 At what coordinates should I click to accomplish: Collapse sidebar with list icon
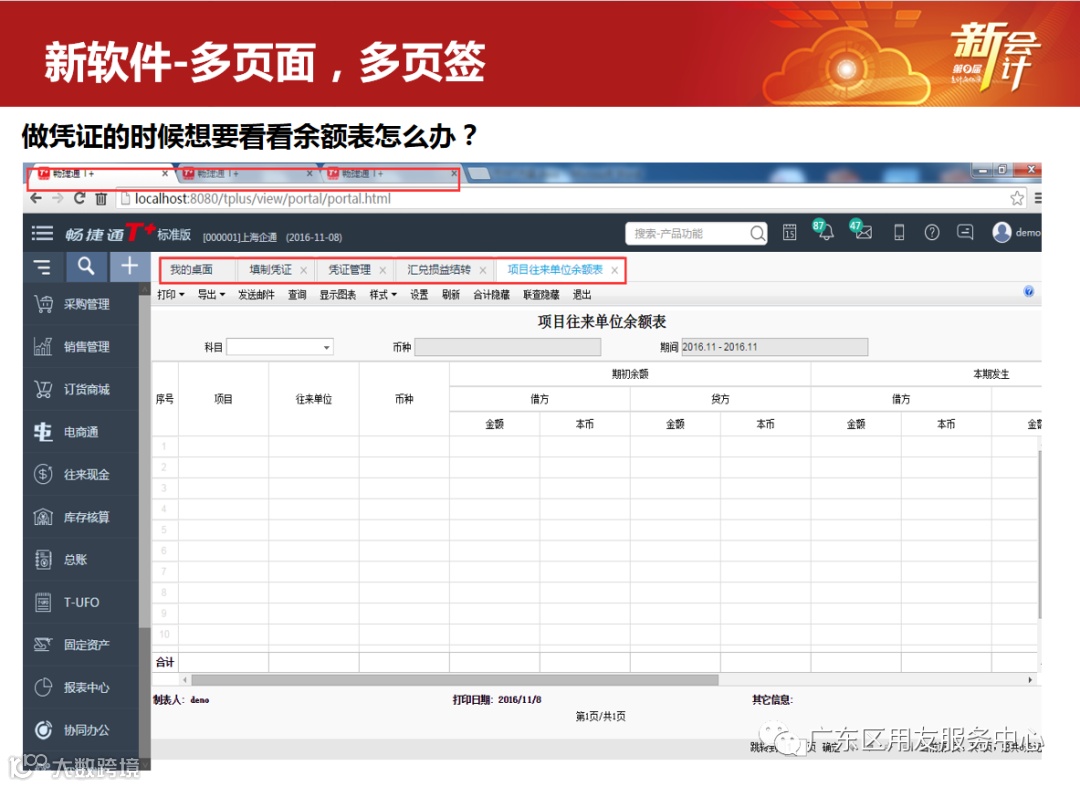tap(43, 266)
